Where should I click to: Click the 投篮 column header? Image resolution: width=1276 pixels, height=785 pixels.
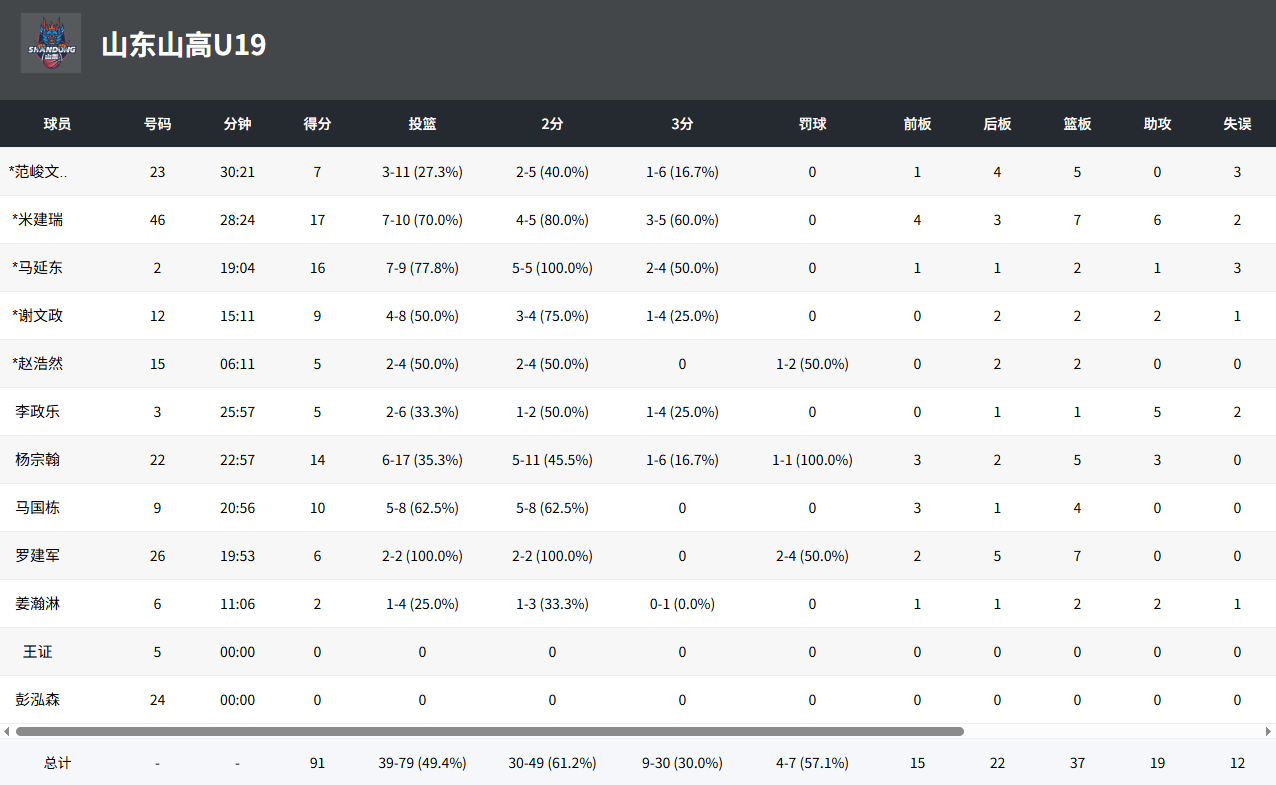tap(422, 124)
